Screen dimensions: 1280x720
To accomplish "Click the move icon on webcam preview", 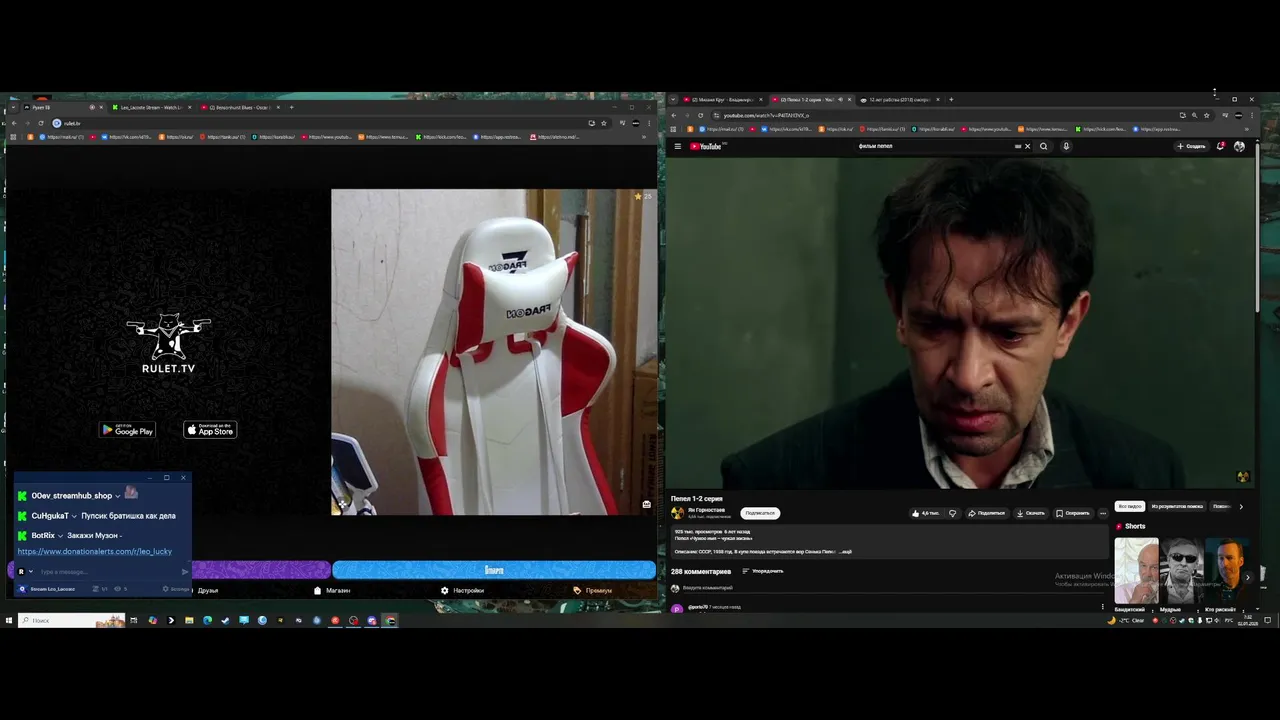I will pos(341,504).
